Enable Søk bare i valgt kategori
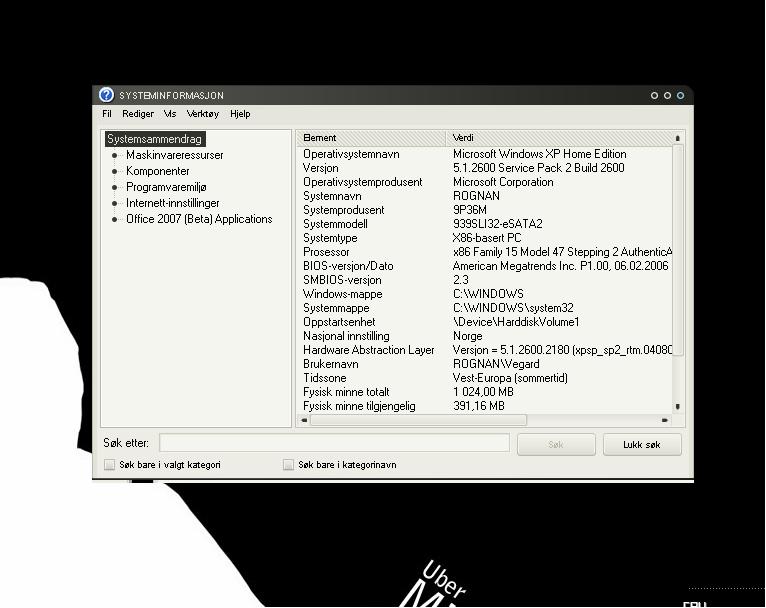 pyautogui.click(x=109, y=464)
